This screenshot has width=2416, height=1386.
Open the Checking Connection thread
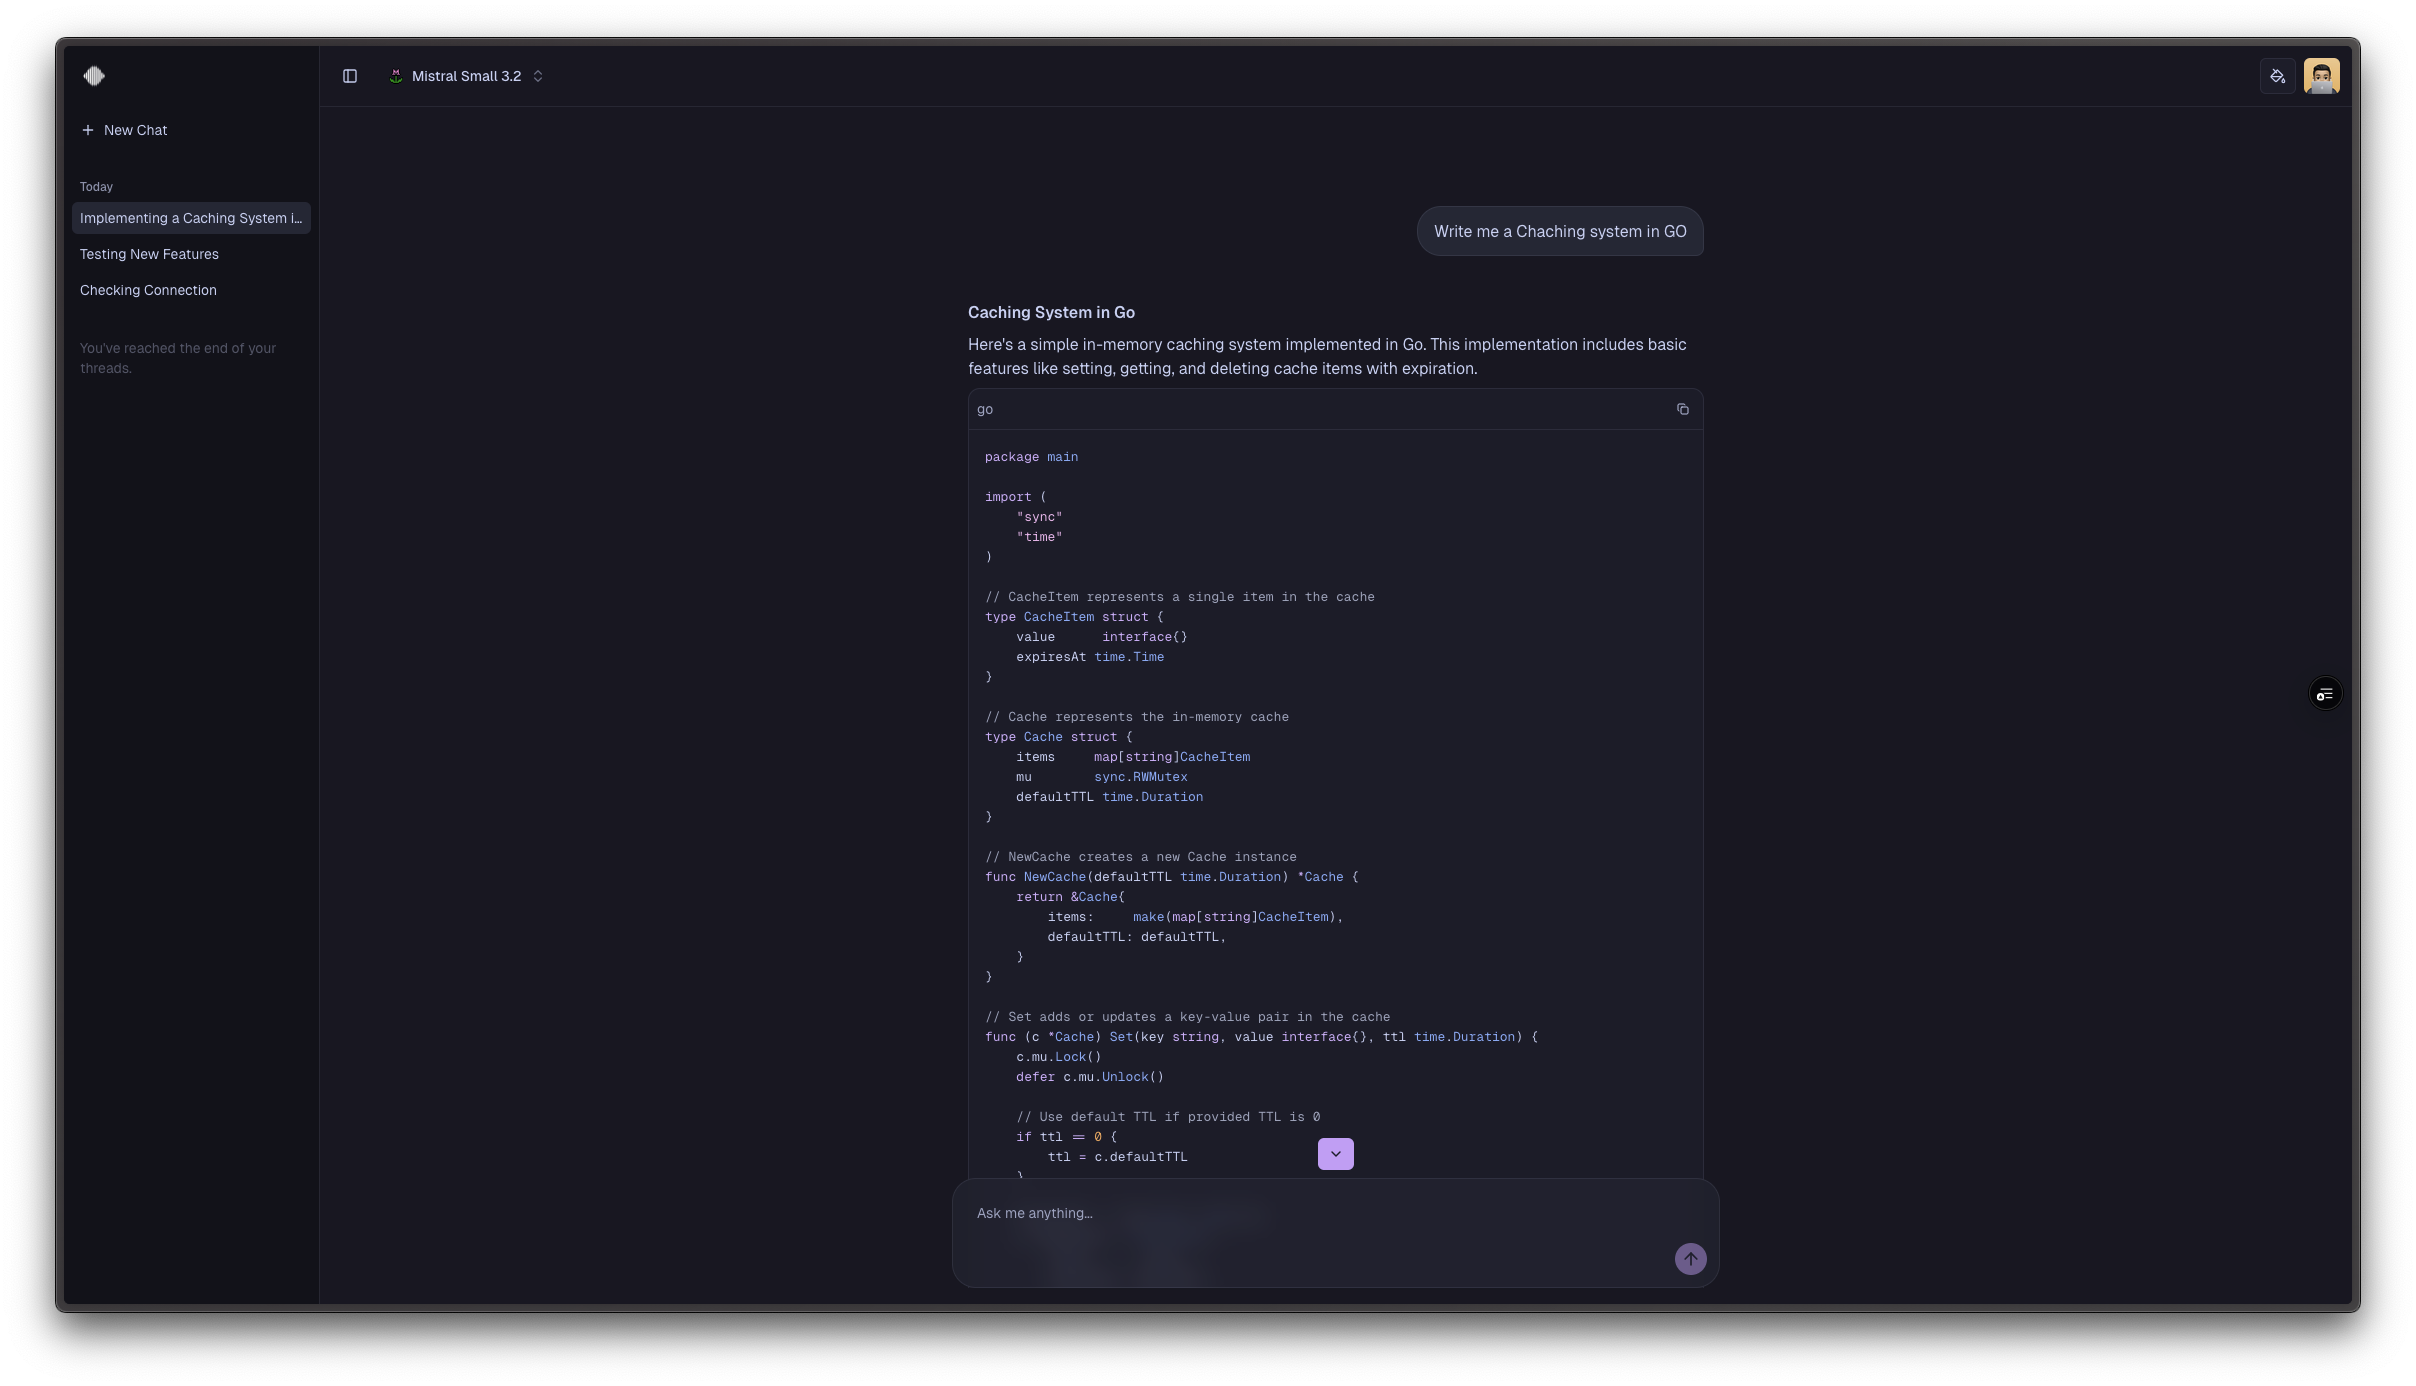148,290
